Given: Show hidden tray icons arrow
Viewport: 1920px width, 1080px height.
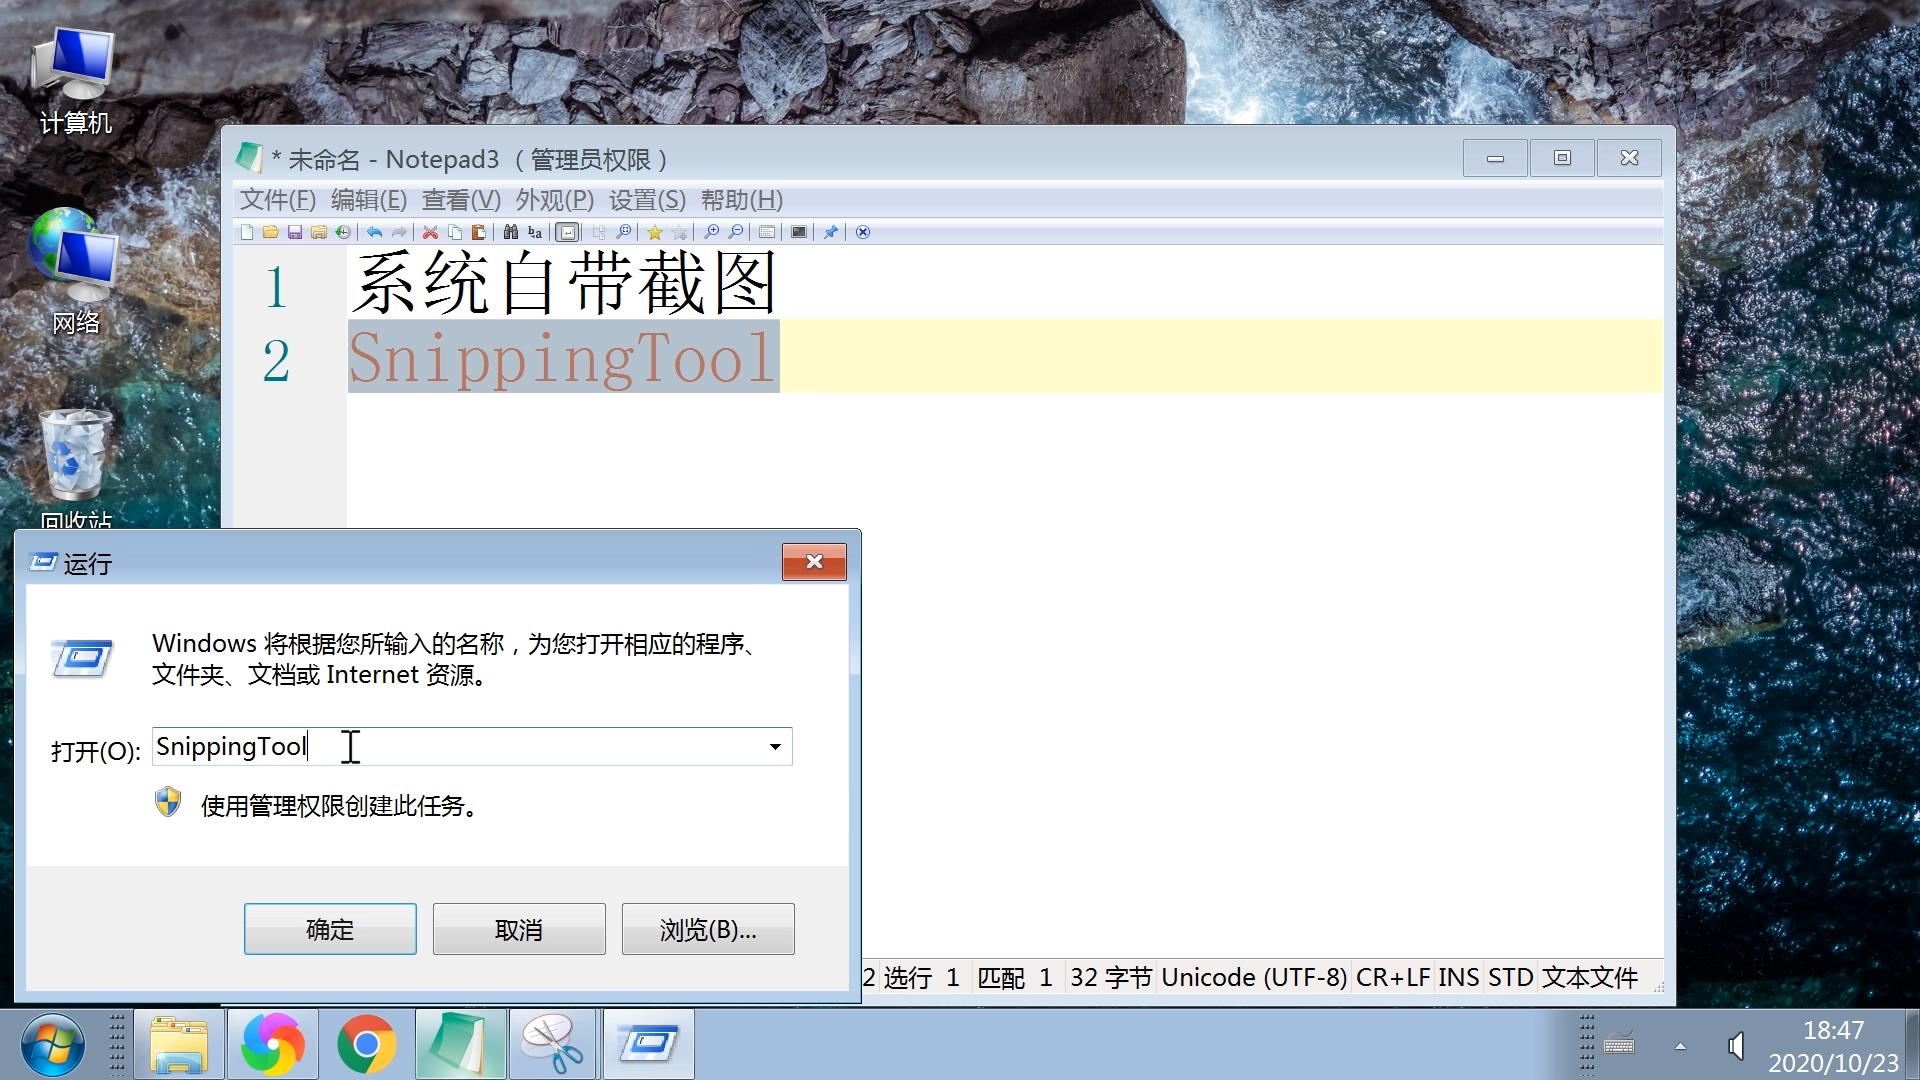Looking at the screenshot, I should (1680, 1046).
